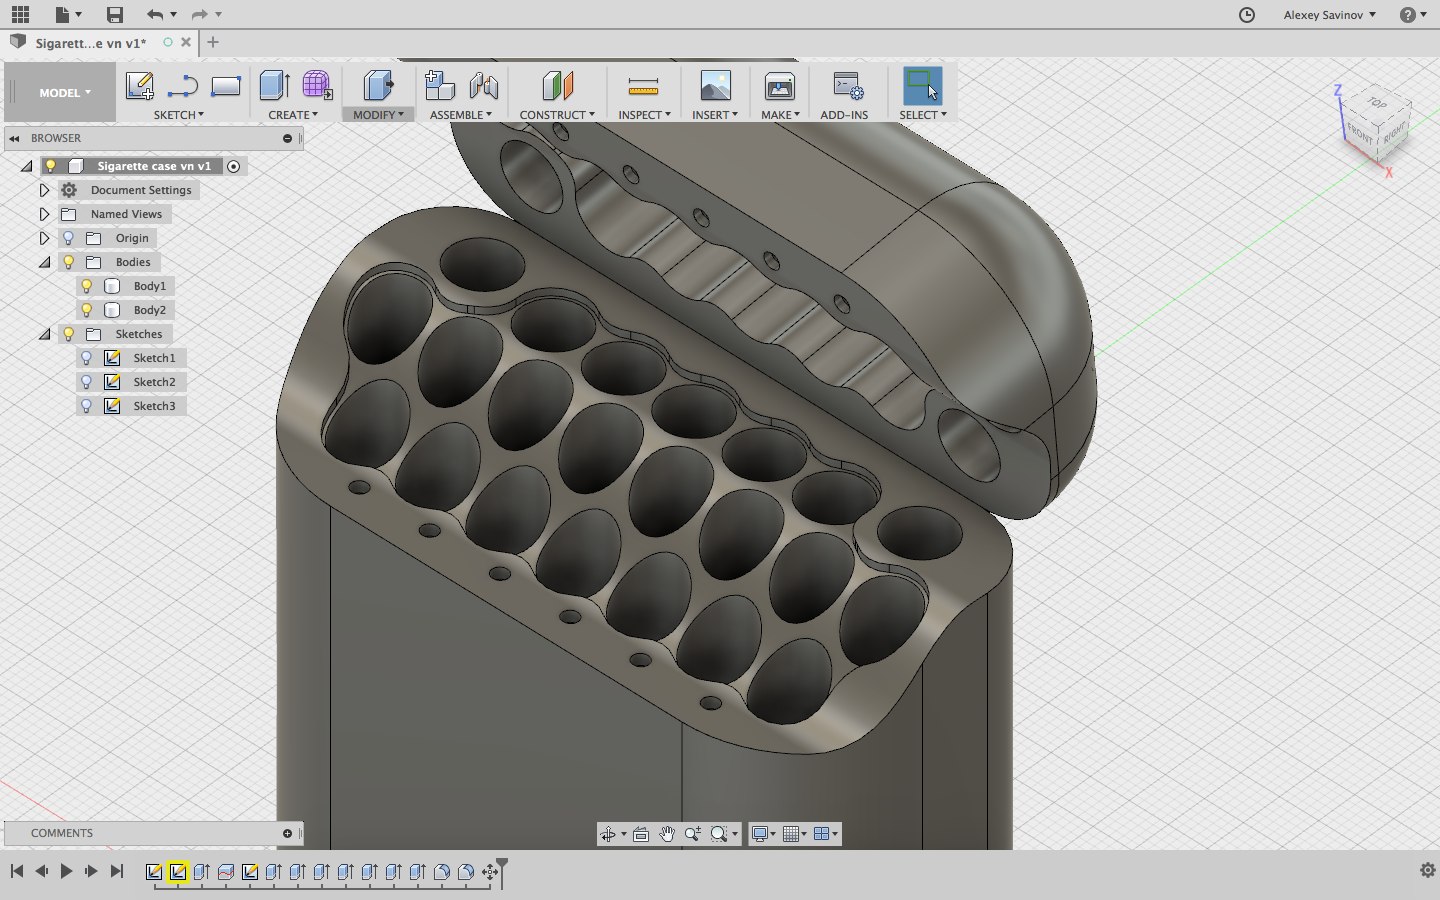Expand the Origin folder
This screenshot has height=900, width=1440.
click(x=44, y=238)
